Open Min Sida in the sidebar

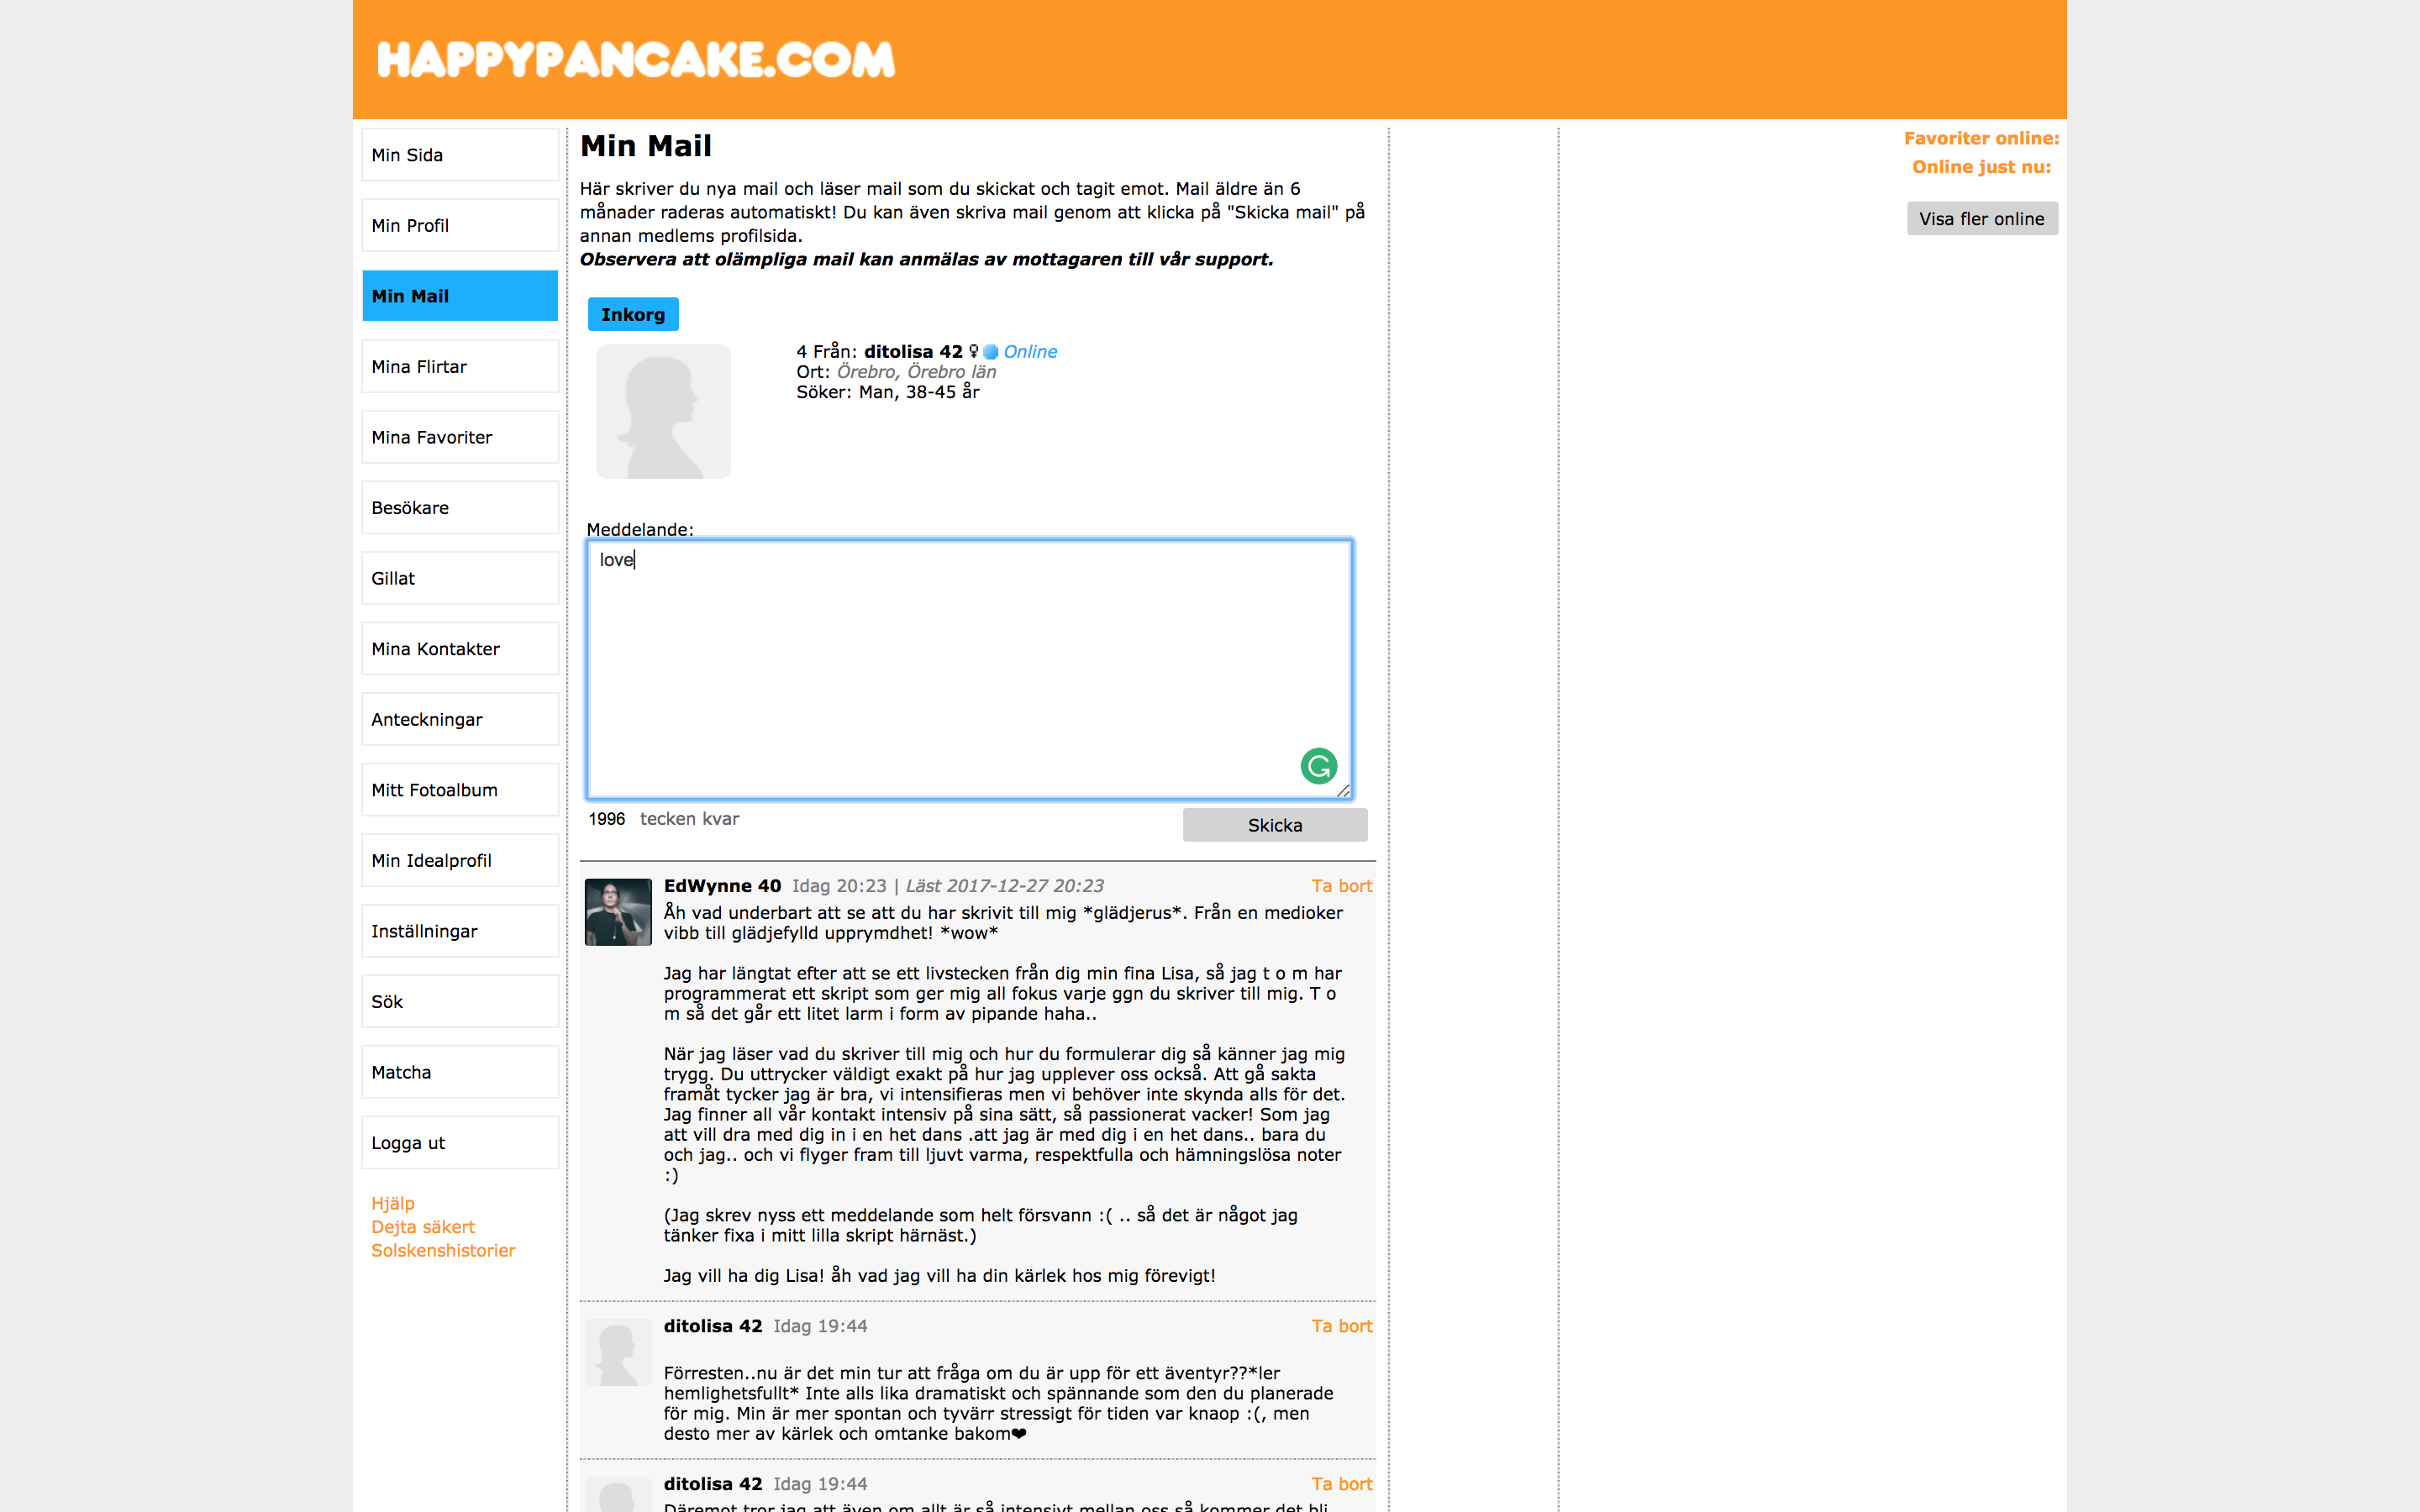[460, 155]
